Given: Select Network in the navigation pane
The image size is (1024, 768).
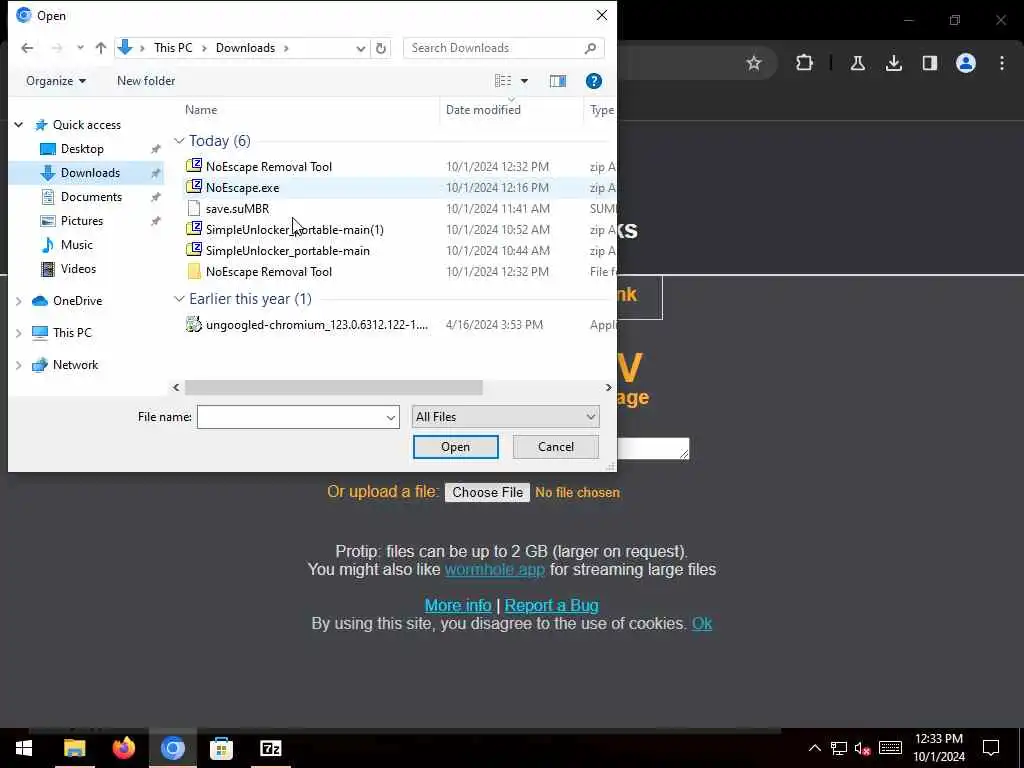Looking at the screenshot, I should click(x=75, y=365).
